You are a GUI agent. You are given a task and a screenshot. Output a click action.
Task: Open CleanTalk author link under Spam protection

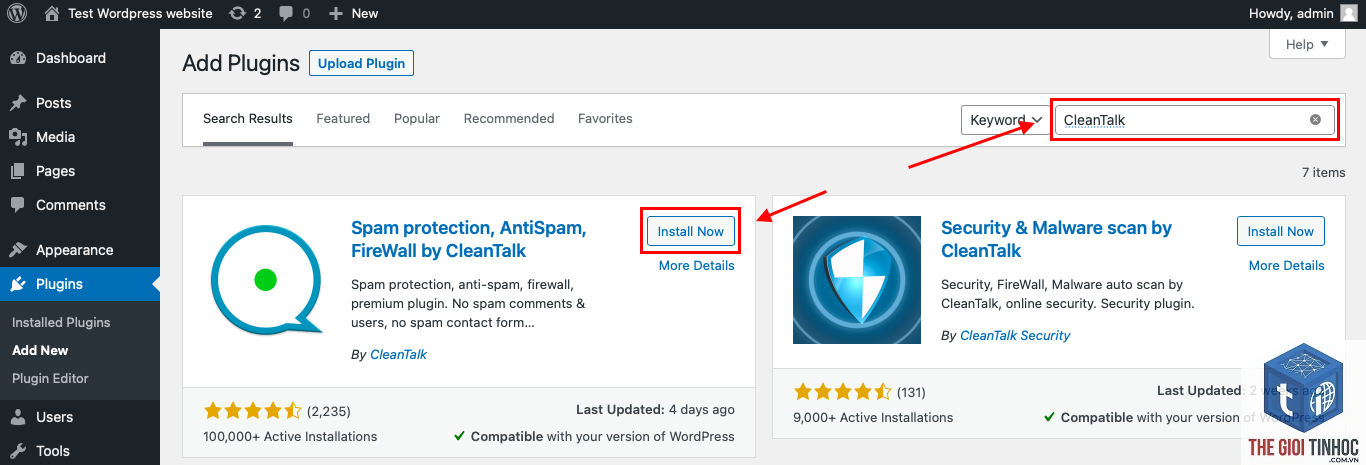399,354
